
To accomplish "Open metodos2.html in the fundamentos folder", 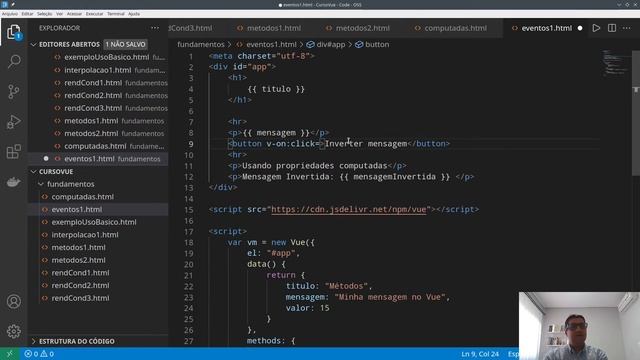I will (99, 260).
